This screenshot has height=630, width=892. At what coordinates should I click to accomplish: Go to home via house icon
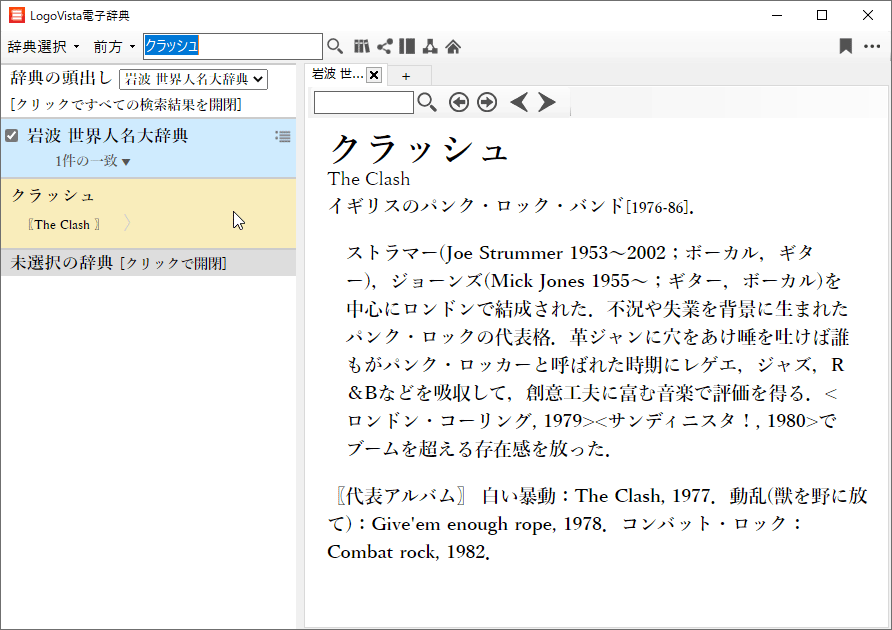tap(453, 46)
